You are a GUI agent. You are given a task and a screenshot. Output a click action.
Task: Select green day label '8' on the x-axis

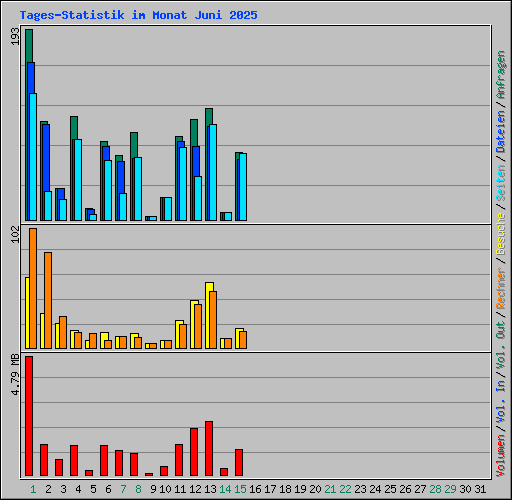click(x=138, y=489)
